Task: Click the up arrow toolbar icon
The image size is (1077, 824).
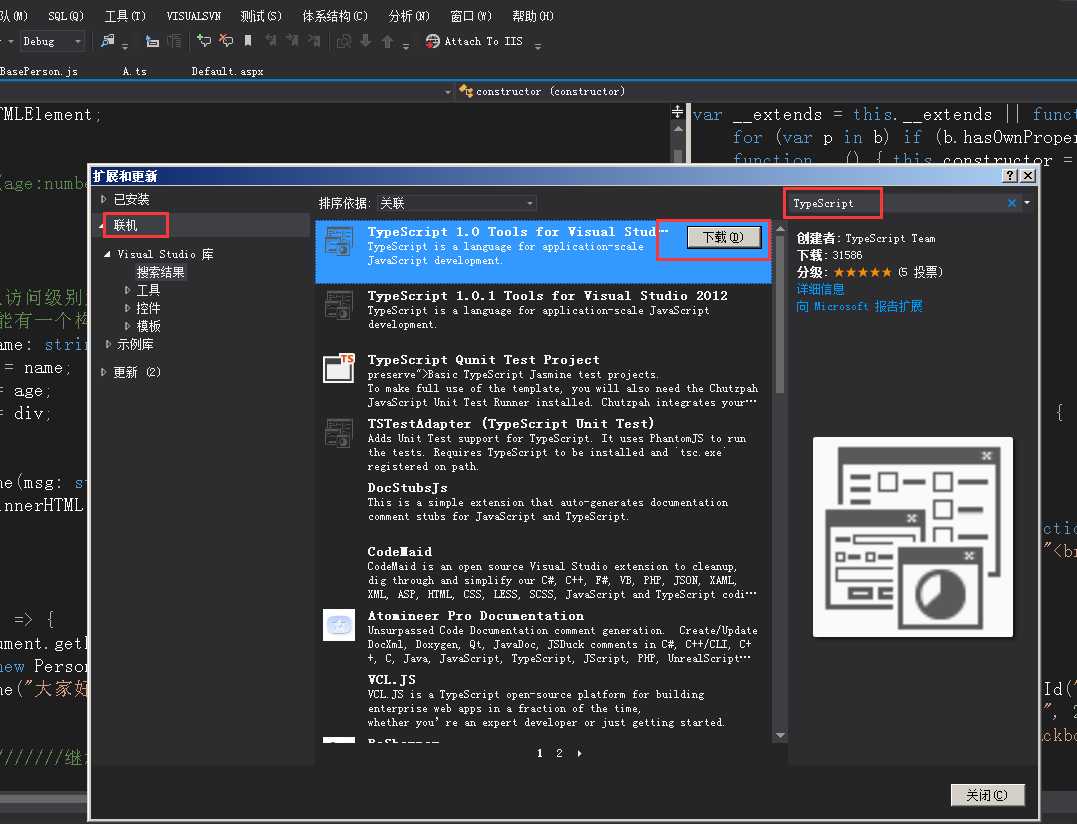Action: coord(387,41)
